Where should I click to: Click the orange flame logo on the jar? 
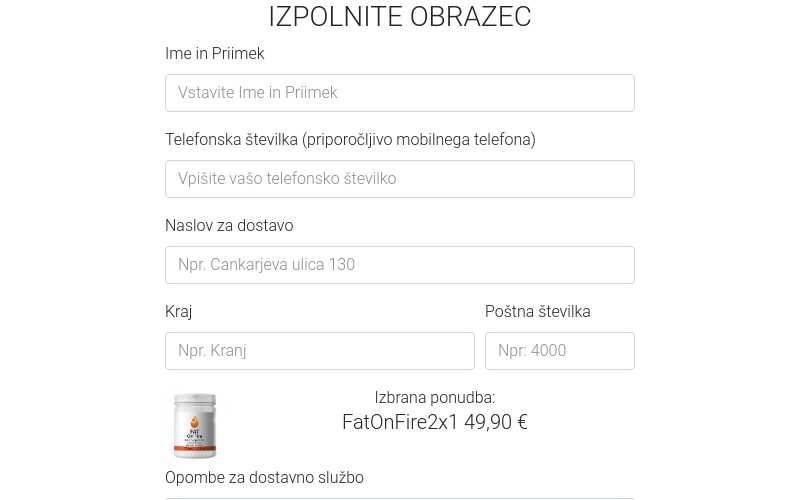pos(195,418)
